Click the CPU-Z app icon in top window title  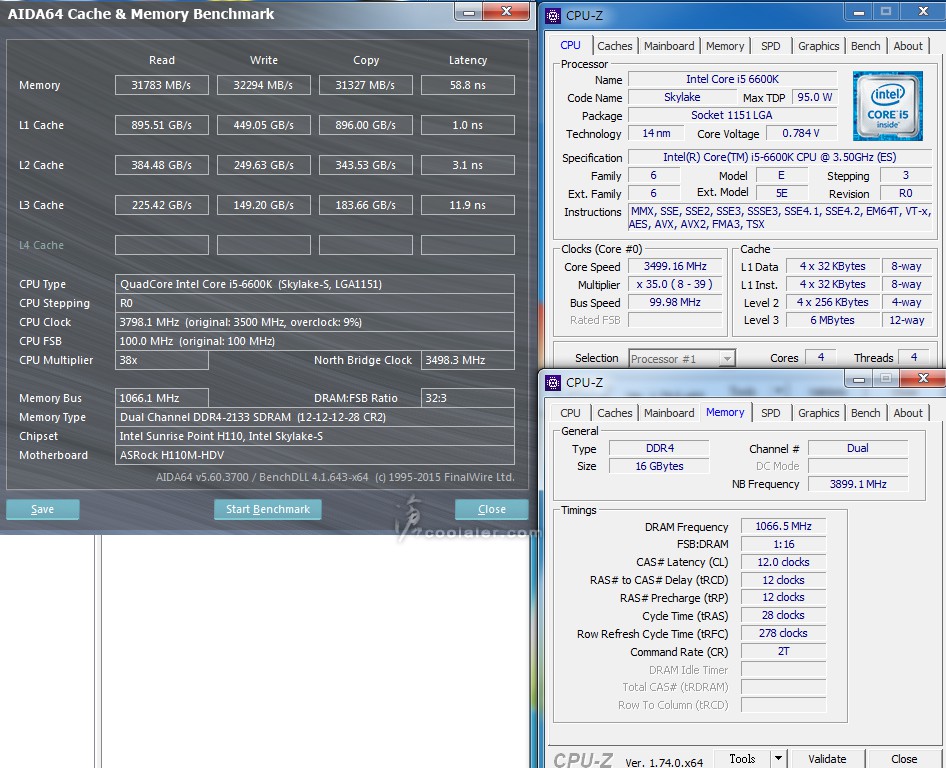[553, 15]
